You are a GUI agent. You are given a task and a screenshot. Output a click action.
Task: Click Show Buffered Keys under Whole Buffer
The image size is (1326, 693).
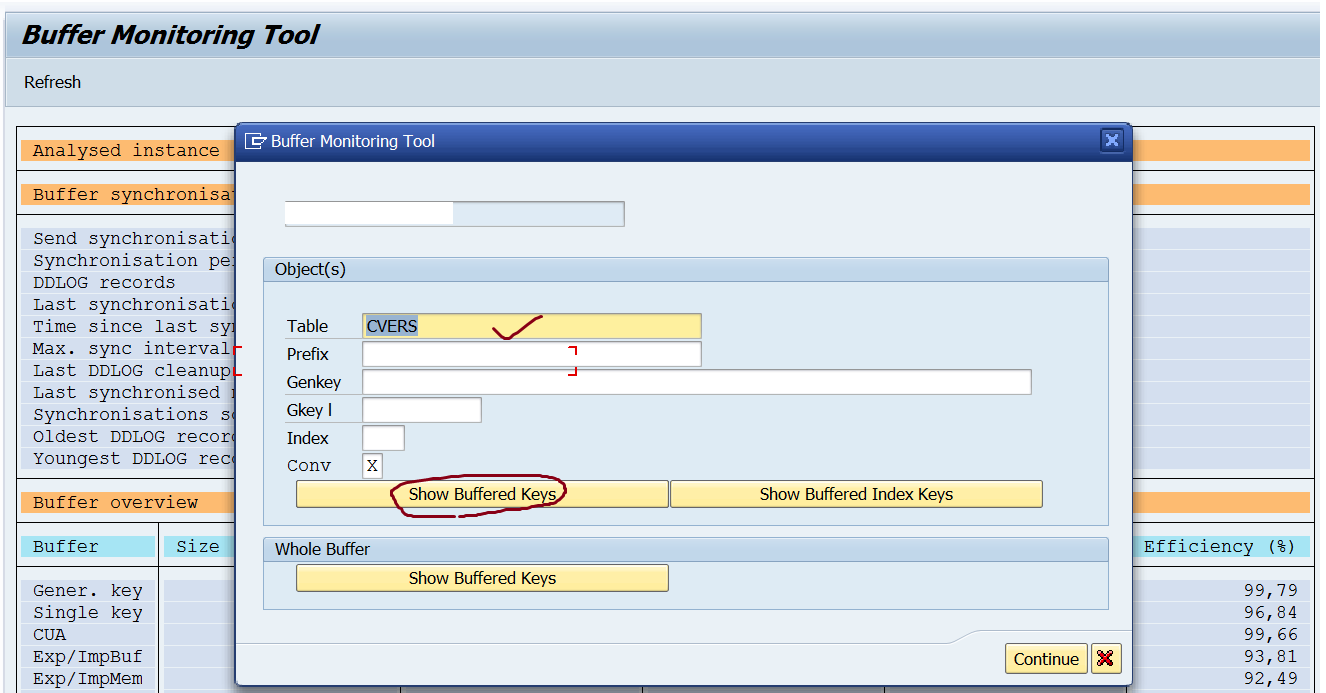pos(482,578)
